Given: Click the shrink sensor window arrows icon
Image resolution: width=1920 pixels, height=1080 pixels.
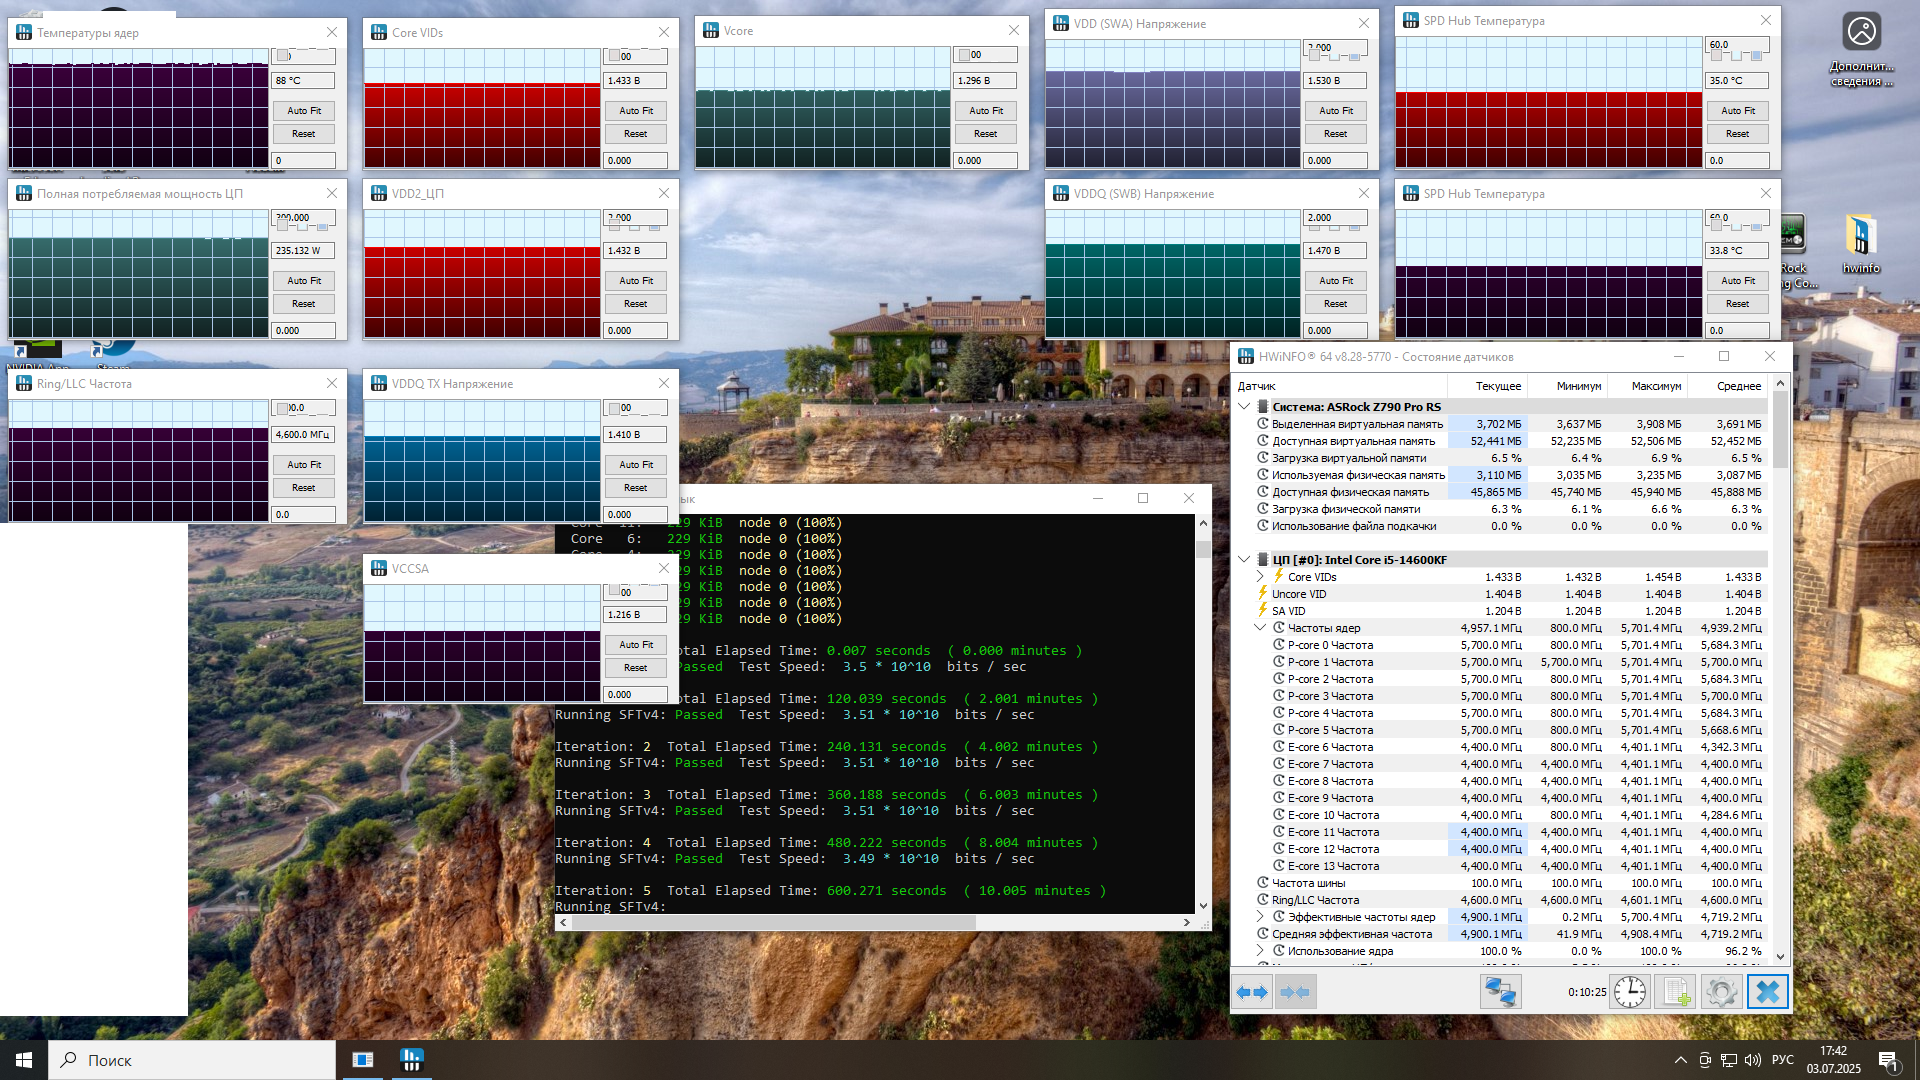Looking at the screenshot, I should point(1295,992).
